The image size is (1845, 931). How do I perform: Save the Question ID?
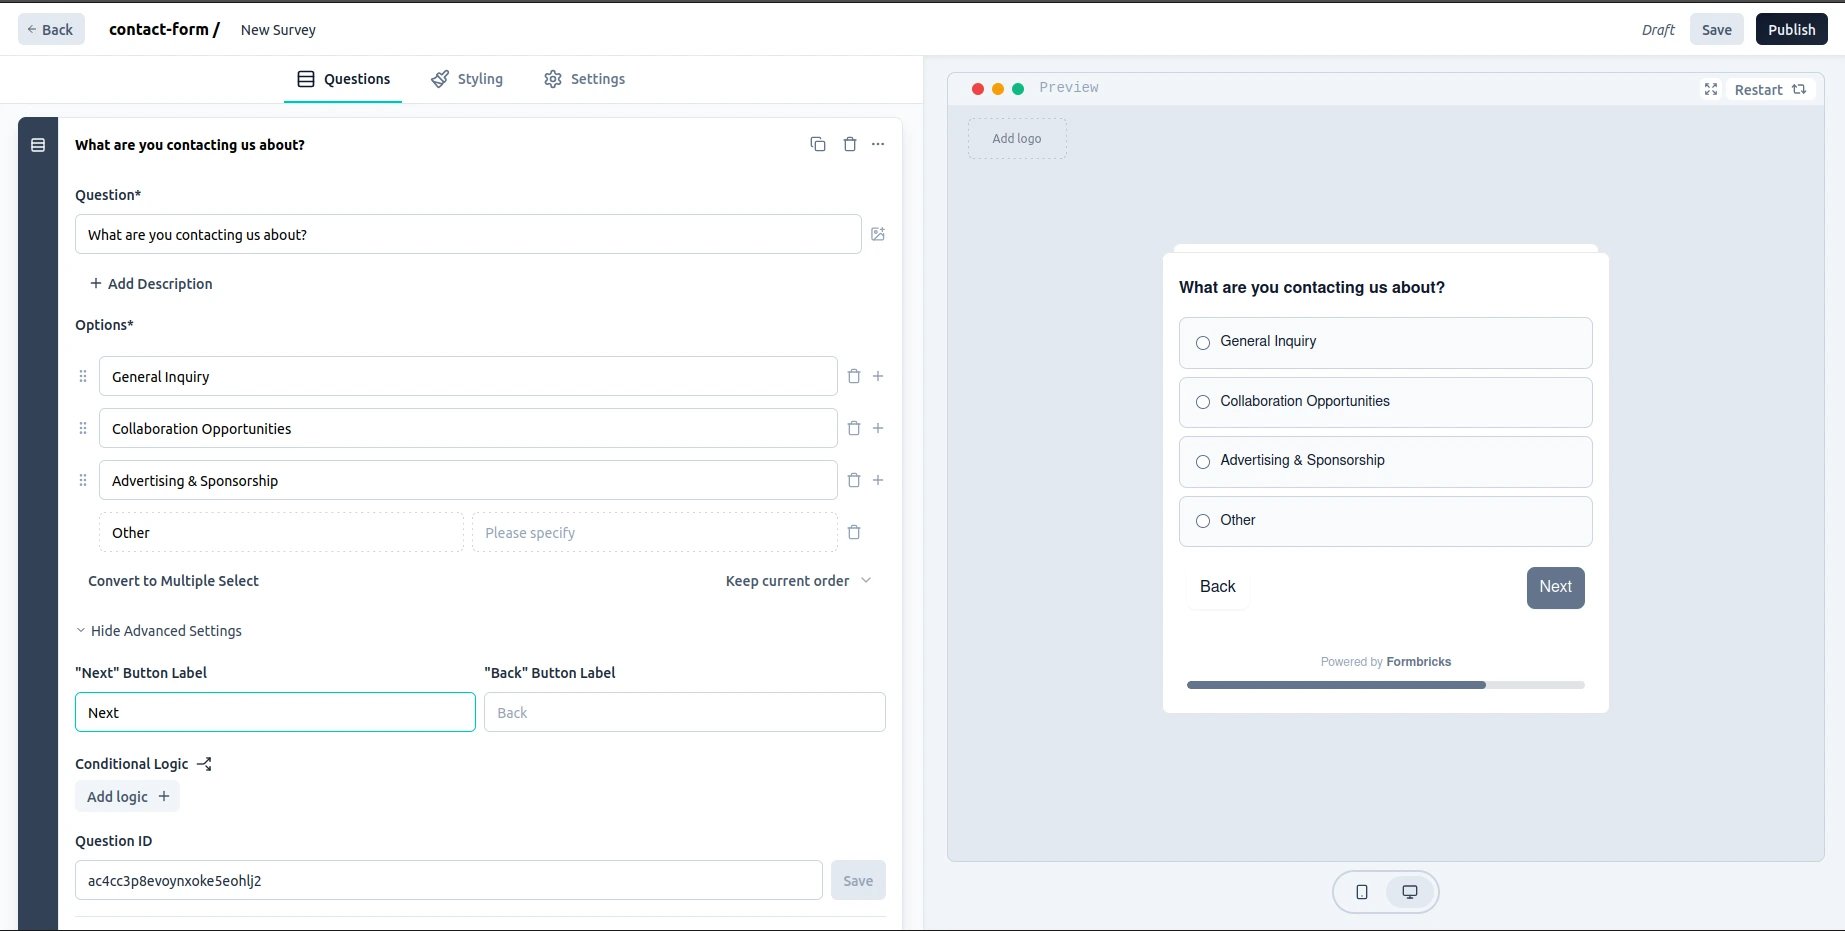(x=858, y=881)
